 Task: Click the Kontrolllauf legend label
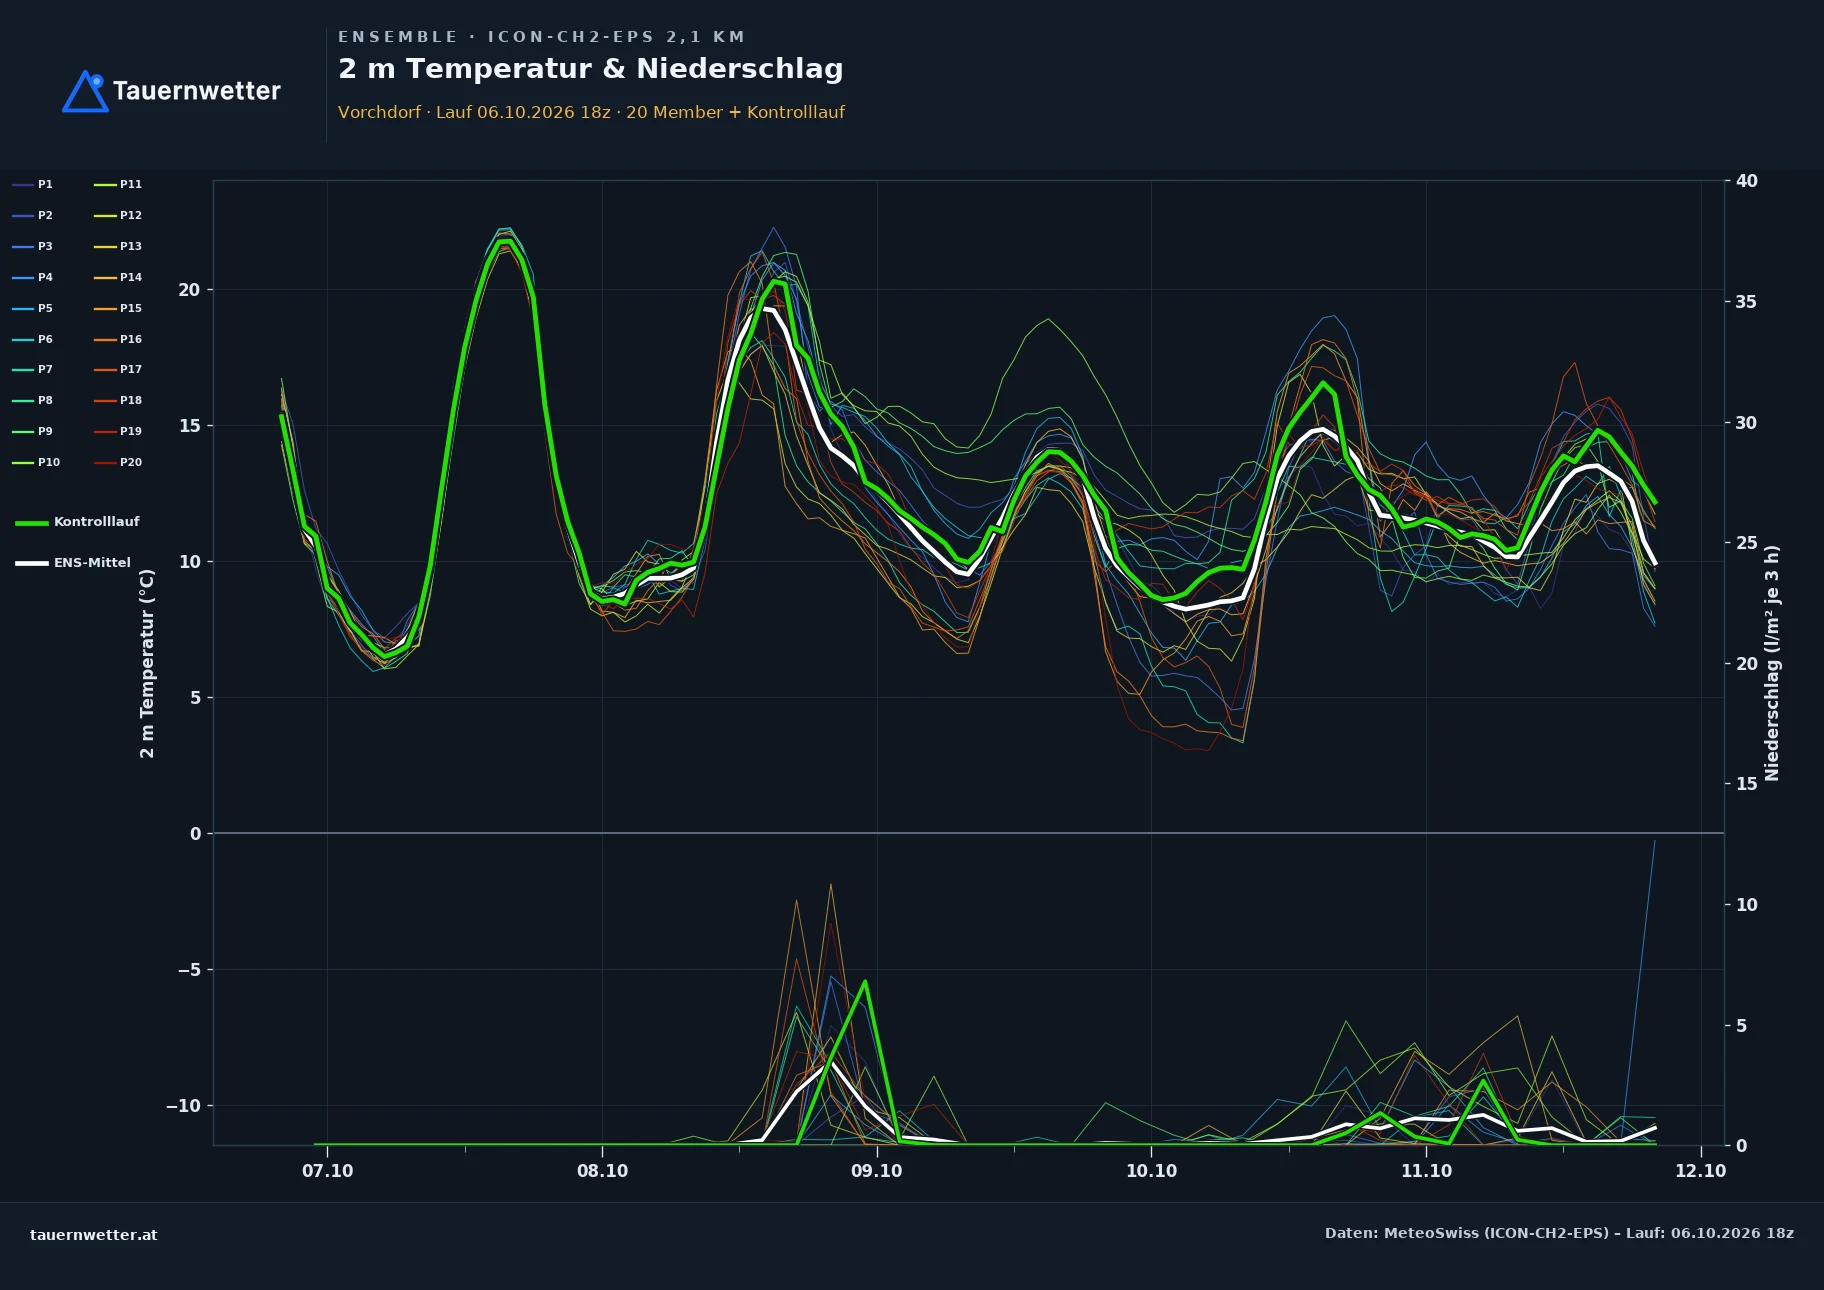pyautogui.click(x=97, y=522)
